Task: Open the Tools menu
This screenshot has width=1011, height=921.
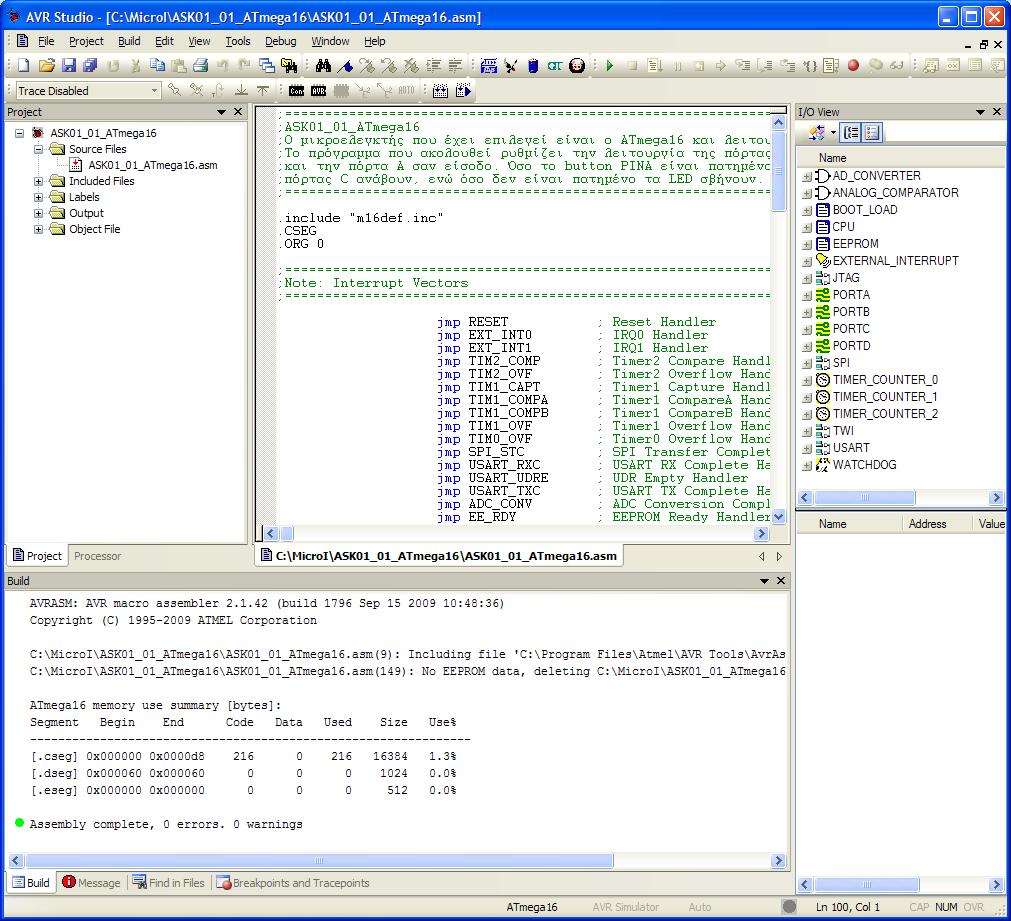Action: (x=237, y=41)
